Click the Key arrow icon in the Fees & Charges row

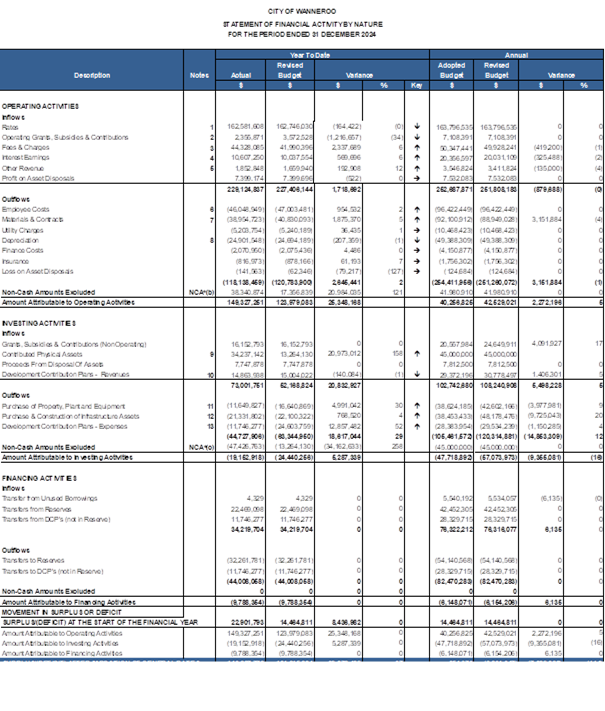[417, 146]
